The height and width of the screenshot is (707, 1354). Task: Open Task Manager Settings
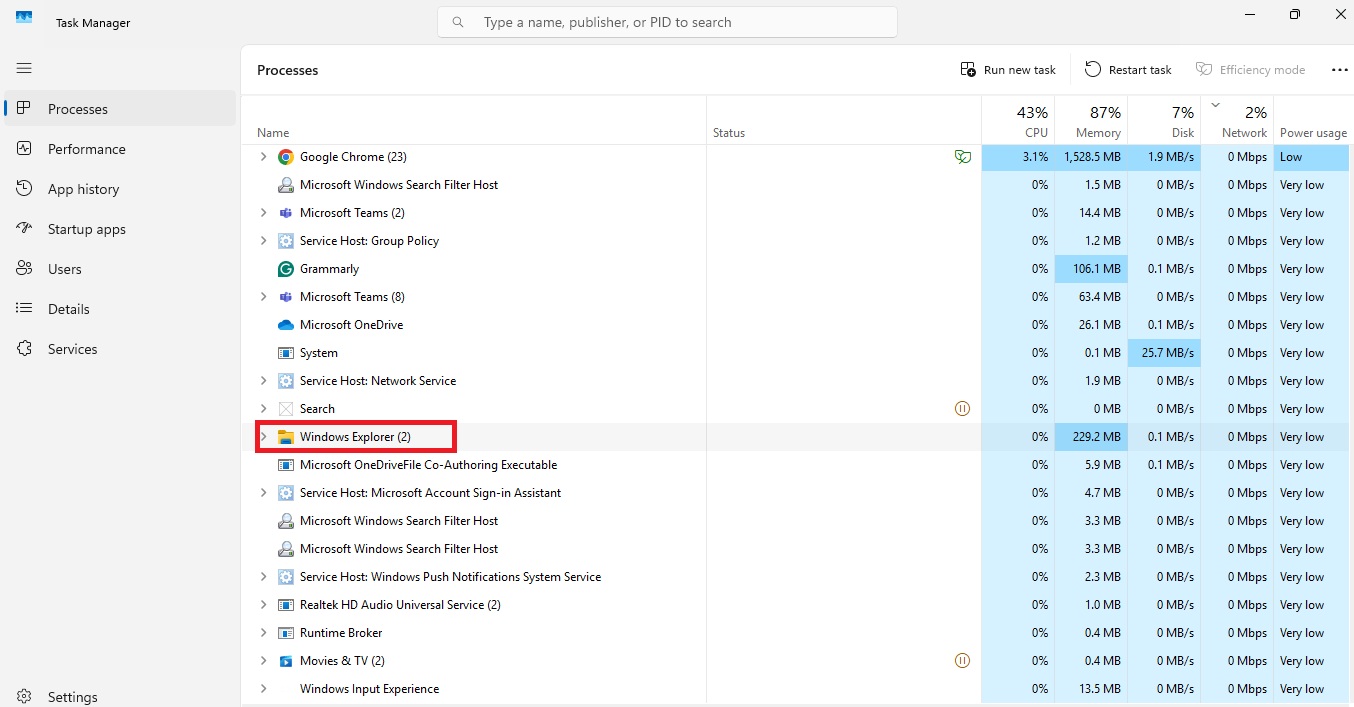click(x=120, y=697)
